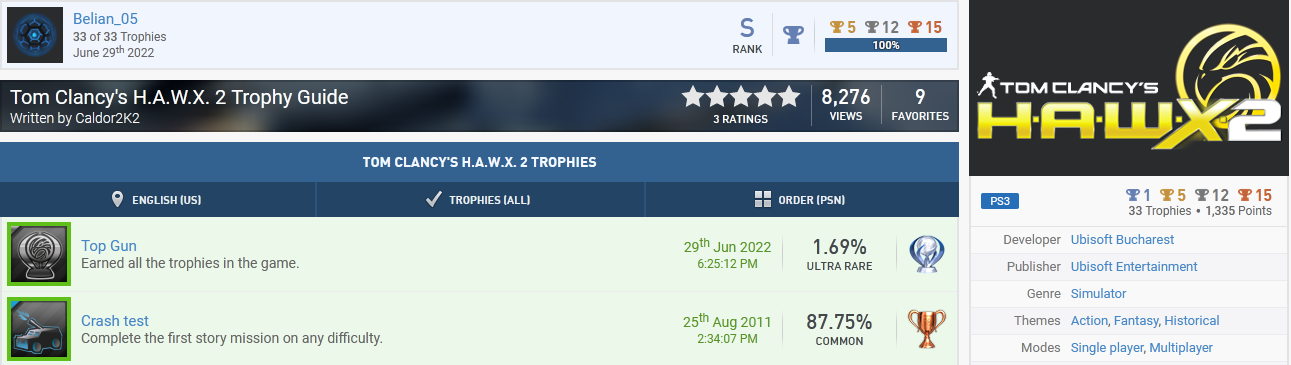Open English (US) language dropdown
The height and width of the screenshot is (365, 1291).
tap(158, 199)
